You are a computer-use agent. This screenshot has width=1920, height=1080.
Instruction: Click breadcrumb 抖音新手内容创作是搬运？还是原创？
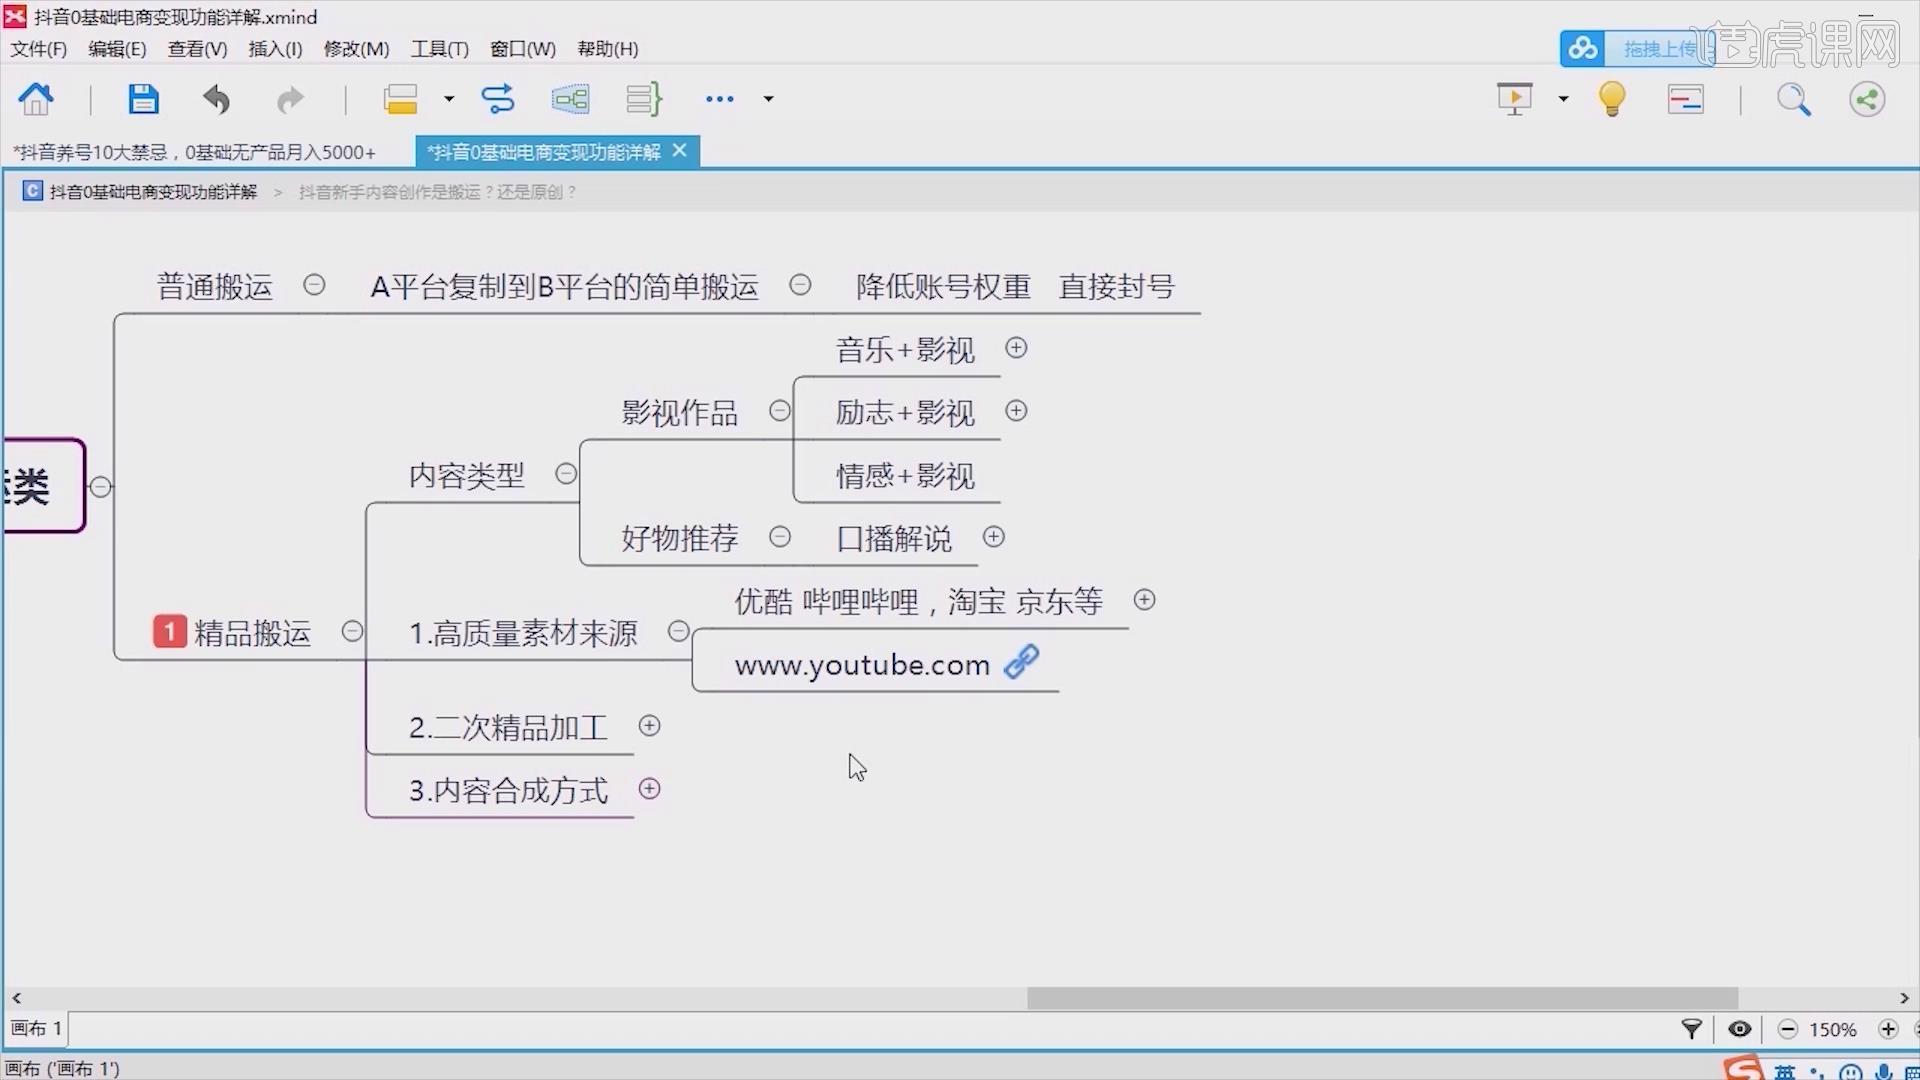click(438, 191)
